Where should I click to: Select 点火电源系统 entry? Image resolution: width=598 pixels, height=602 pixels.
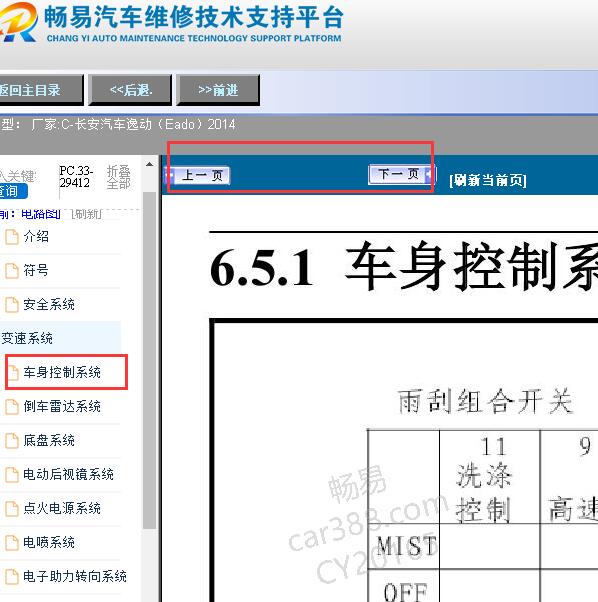click(x=62, y=508)
